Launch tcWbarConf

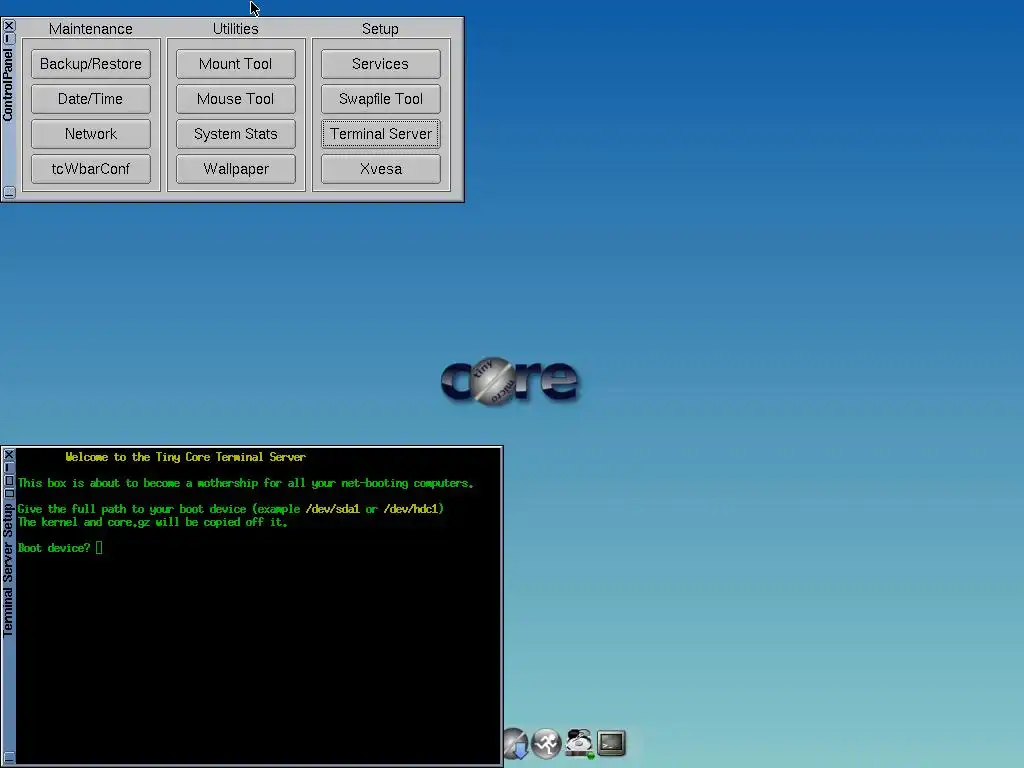[91, 168]
